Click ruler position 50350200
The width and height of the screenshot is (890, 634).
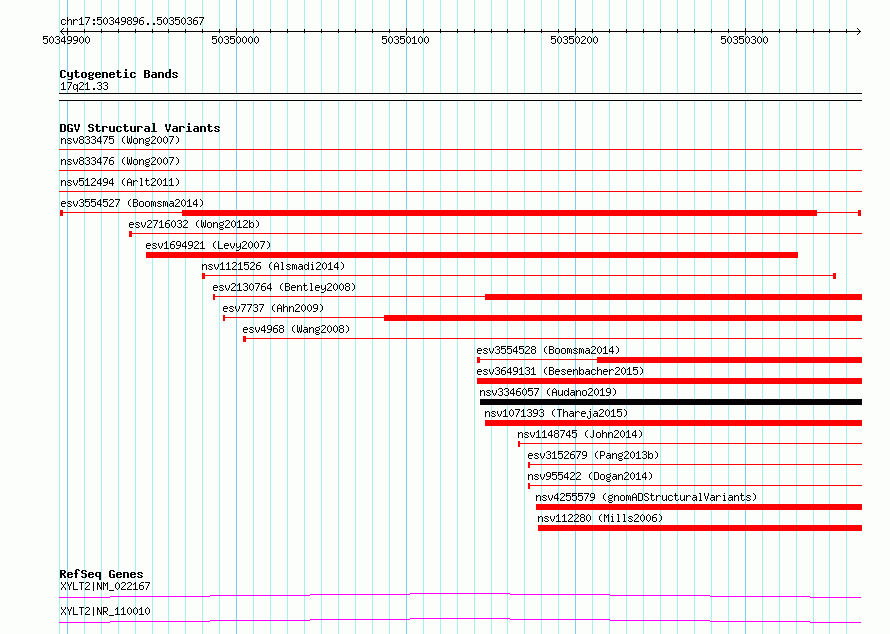[574, 40]
